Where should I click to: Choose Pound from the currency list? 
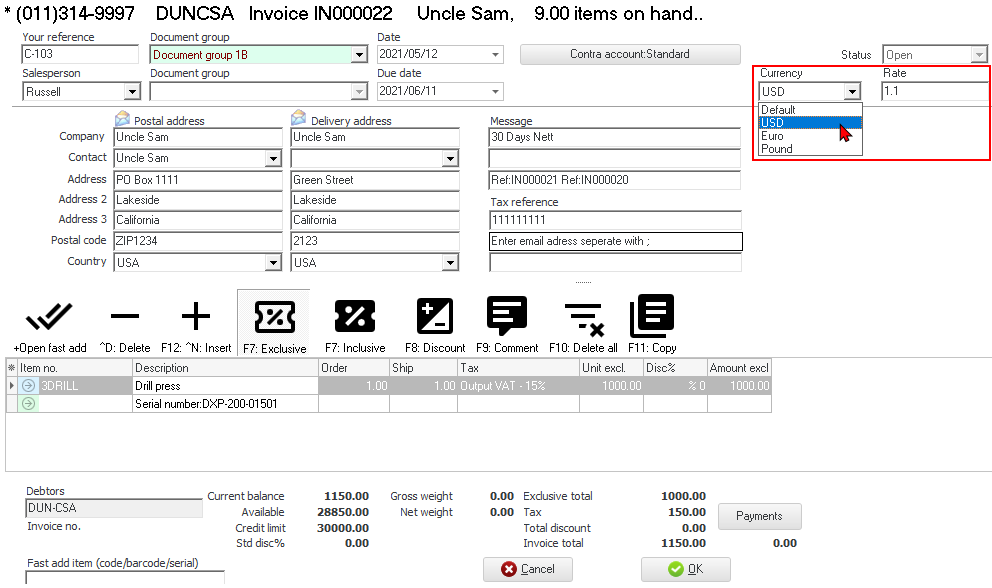coord(776,149)
